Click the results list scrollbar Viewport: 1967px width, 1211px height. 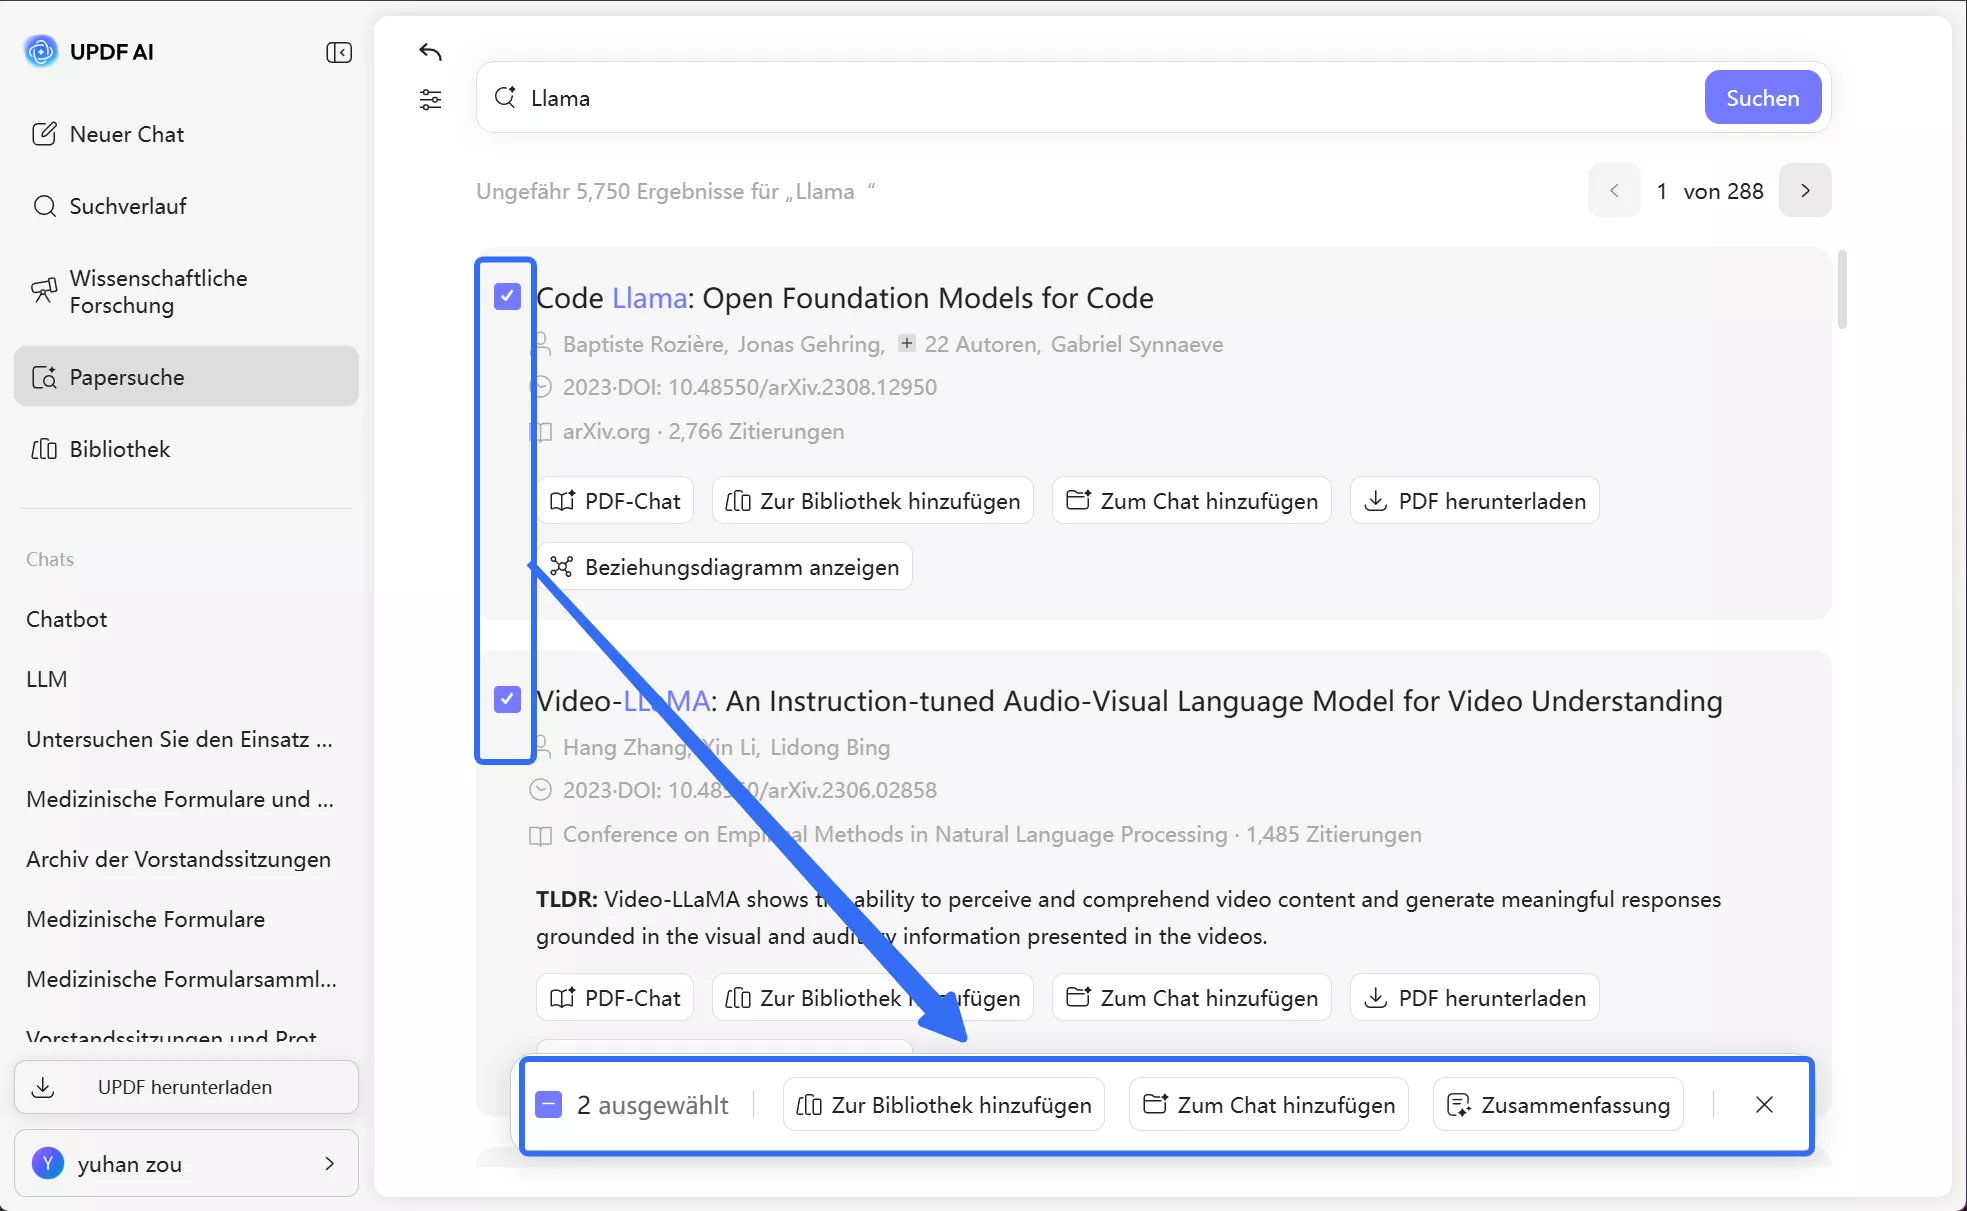(1842, 290)
